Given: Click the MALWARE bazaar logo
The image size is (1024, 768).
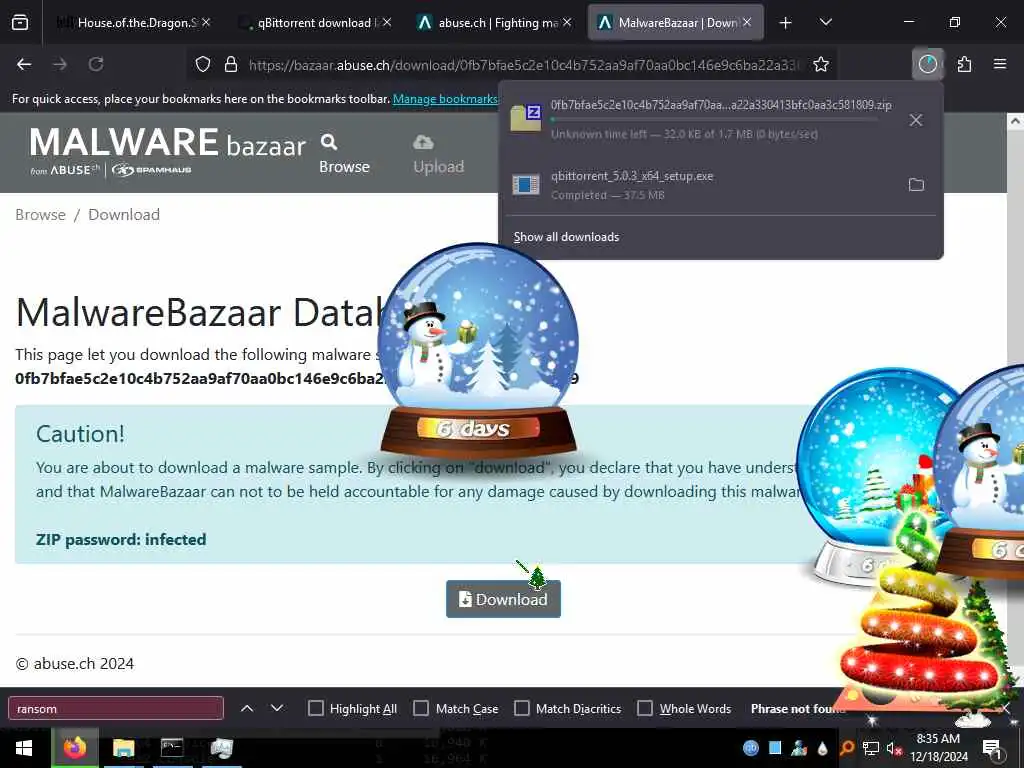Looking at the screenshot, I should [167, 152].
